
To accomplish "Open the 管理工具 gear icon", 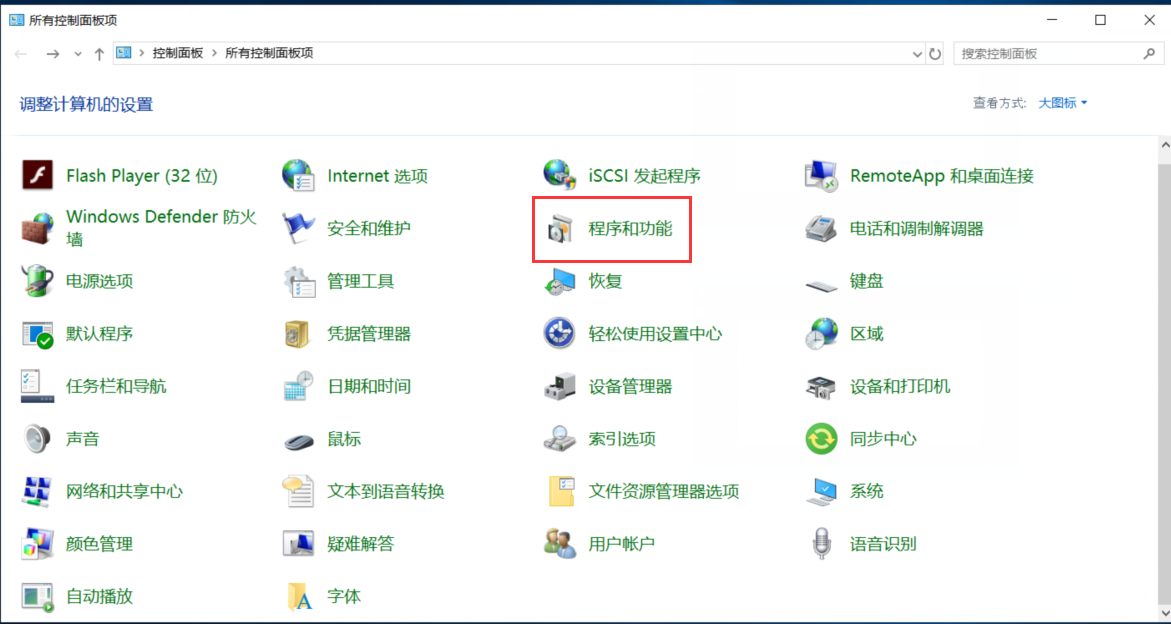I will pyautogui.click(x=299, y=281).
